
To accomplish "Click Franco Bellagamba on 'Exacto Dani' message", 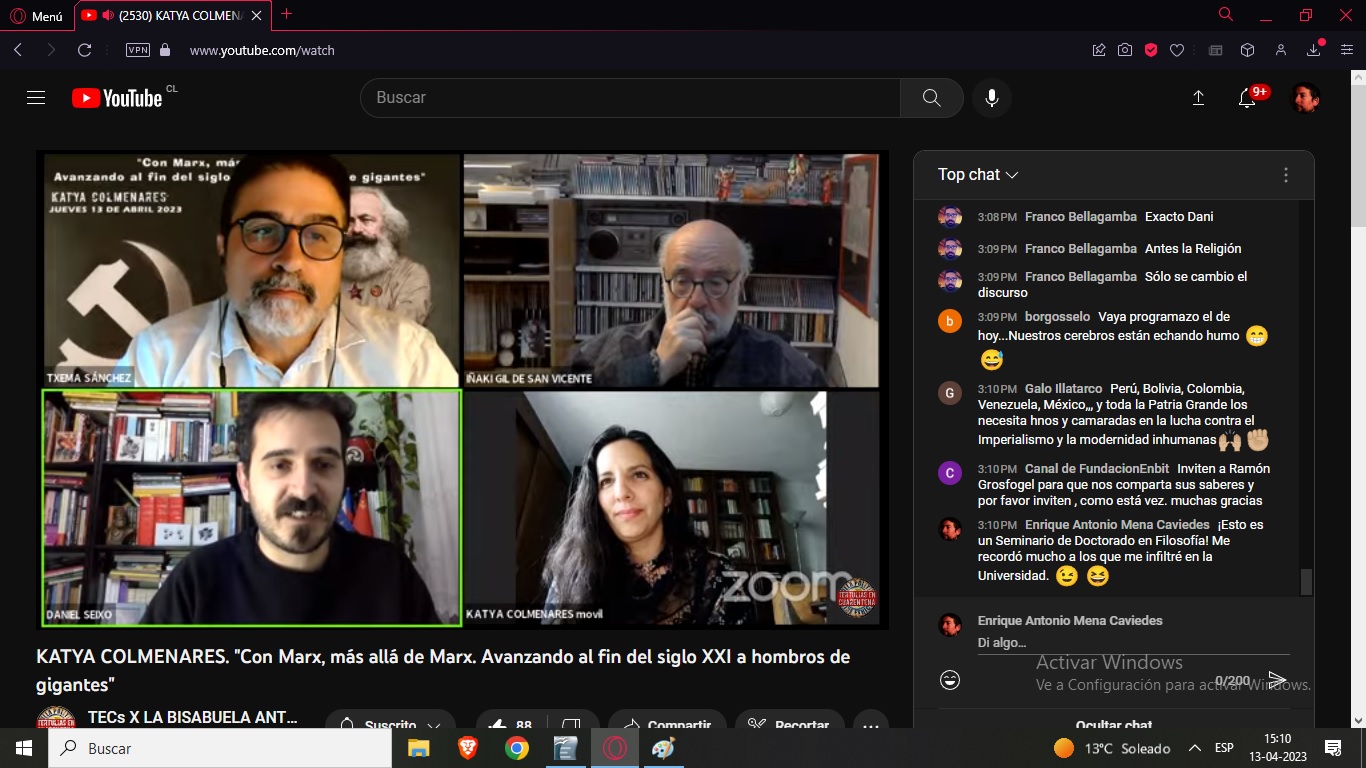I will [1081, 217].
